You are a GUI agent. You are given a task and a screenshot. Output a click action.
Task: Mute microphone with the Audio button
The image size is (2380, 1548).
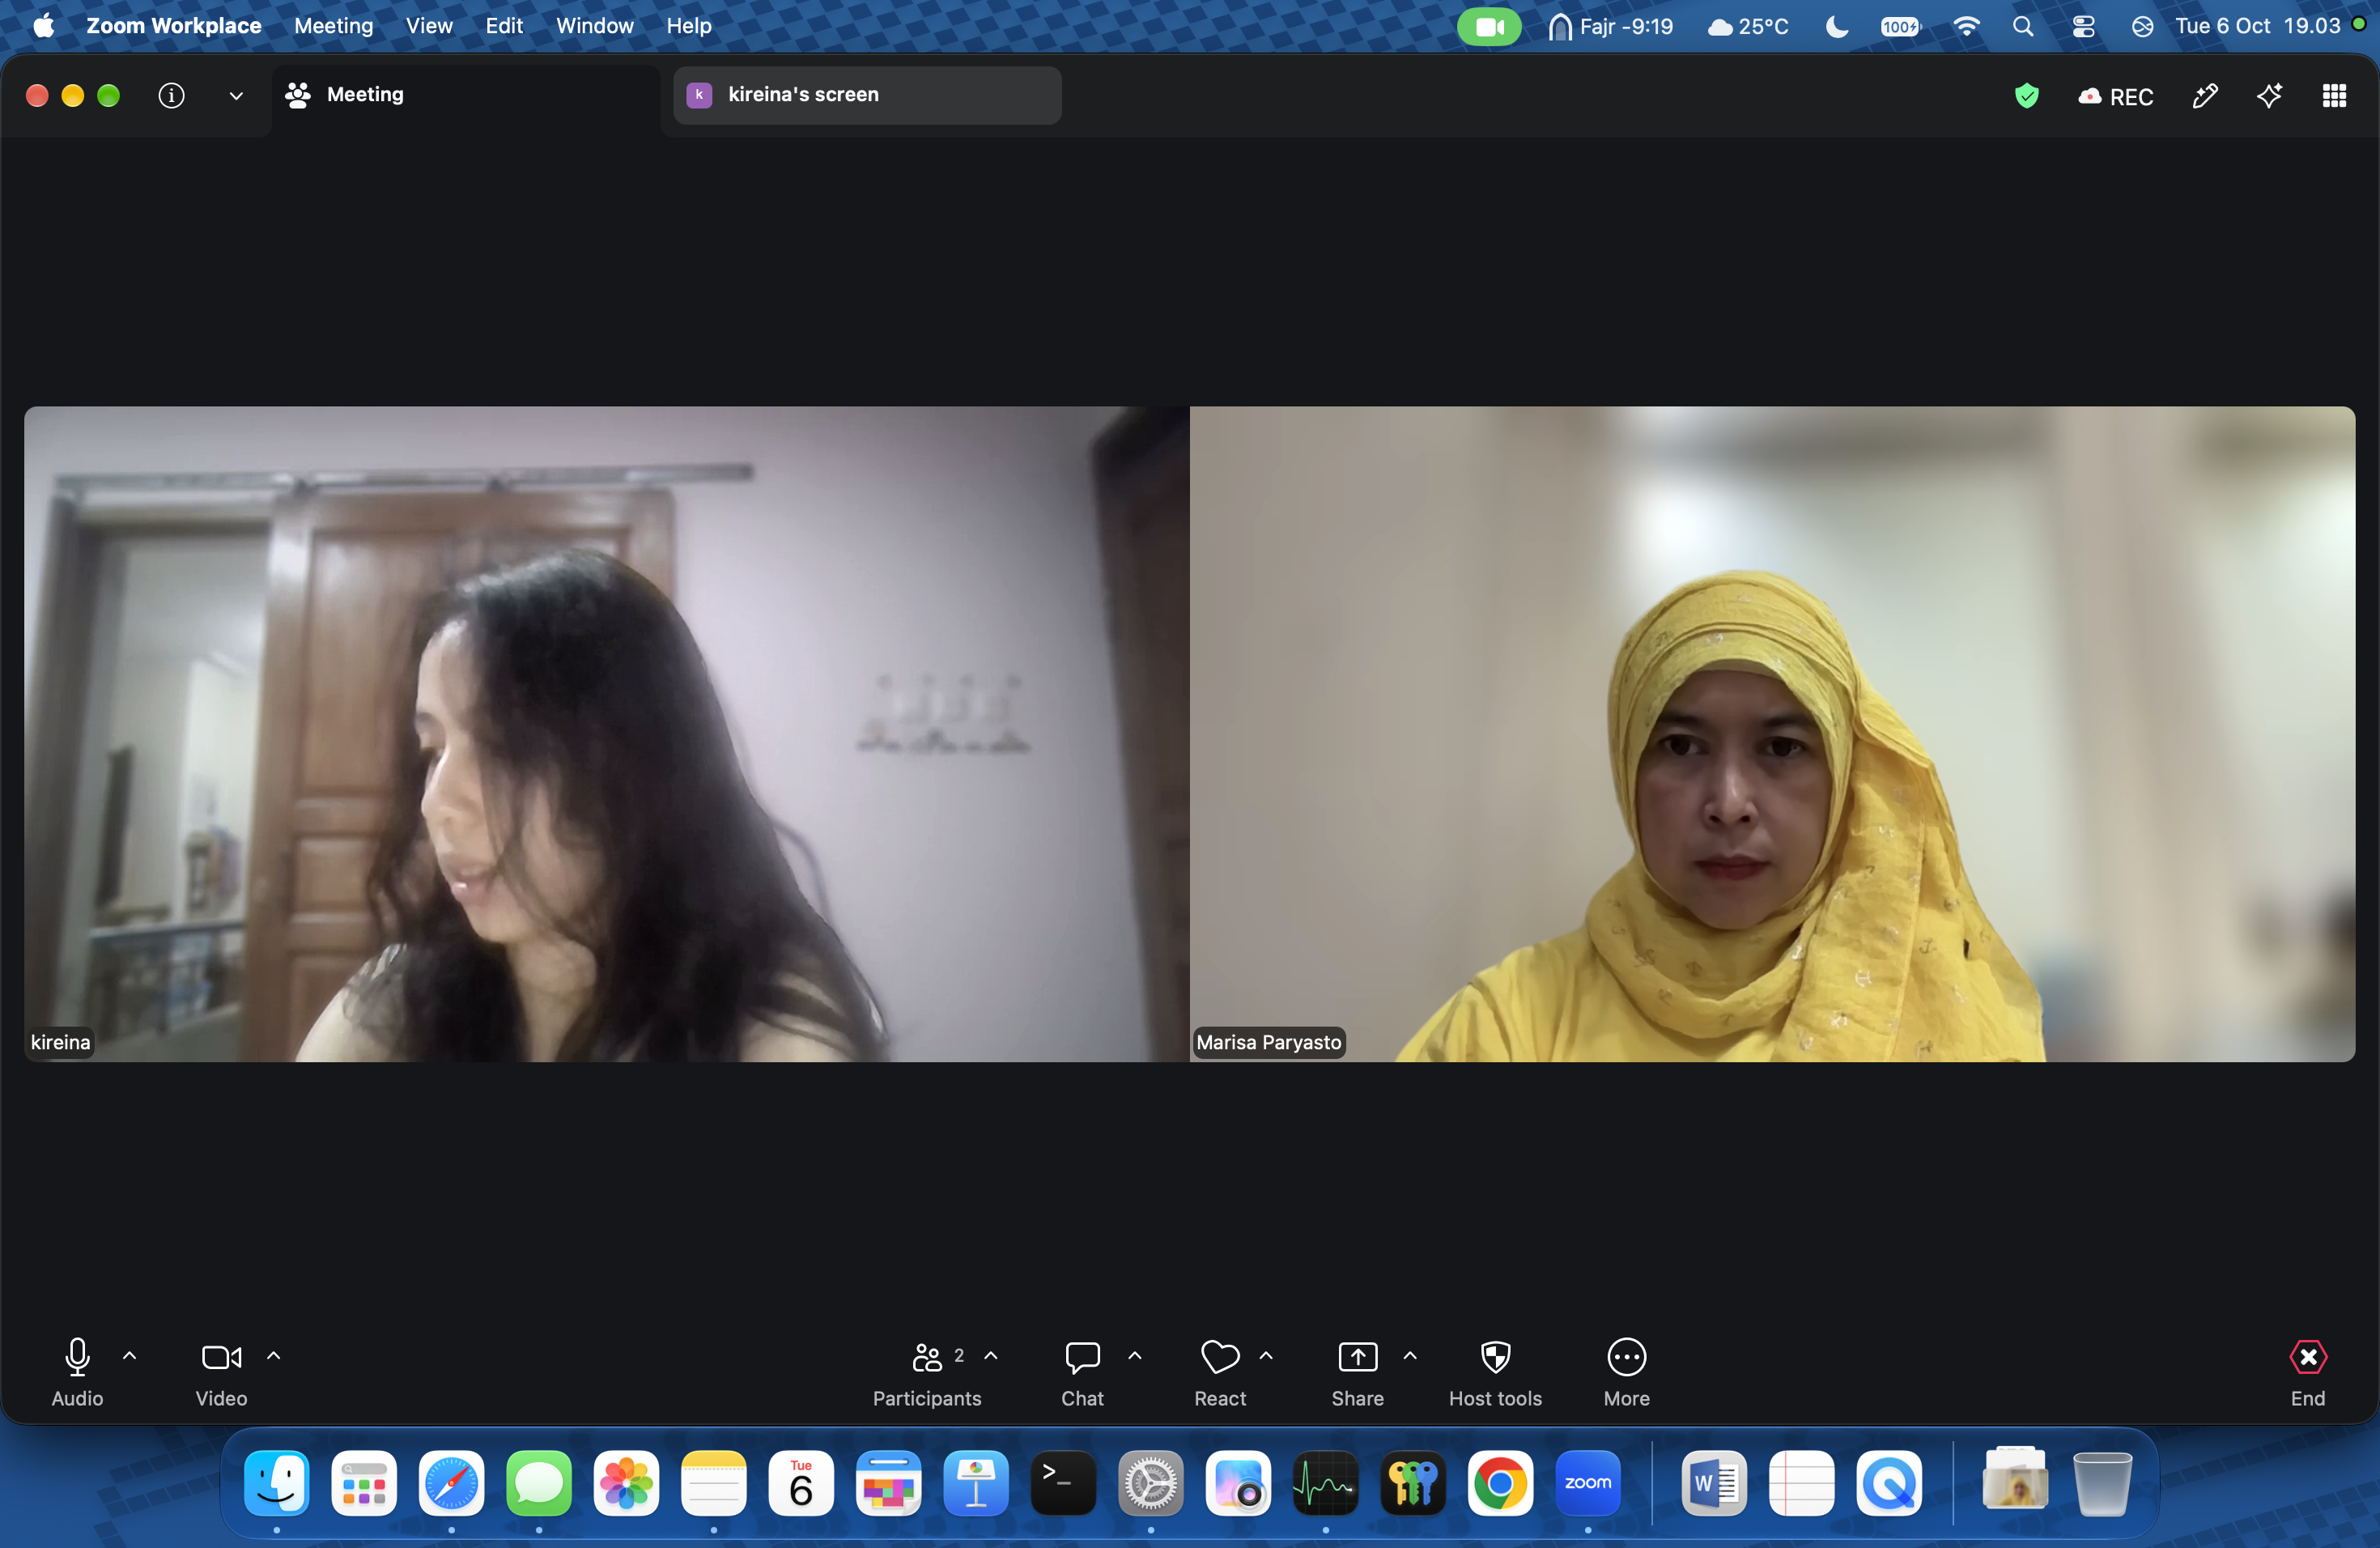click(77, 1372)
